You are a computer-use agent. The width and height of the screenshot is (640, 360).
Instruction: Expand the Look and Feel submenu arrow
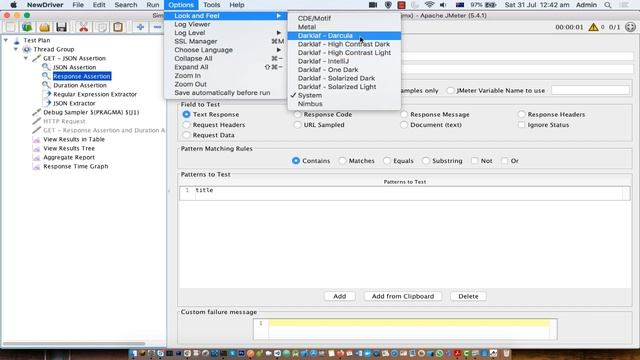(x=279, y=16)
